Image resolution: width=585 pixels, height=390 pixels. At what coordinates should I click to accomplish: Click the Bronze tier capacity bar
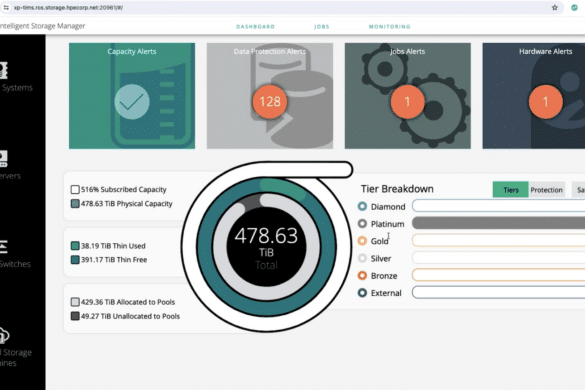[x=498, y=275]
